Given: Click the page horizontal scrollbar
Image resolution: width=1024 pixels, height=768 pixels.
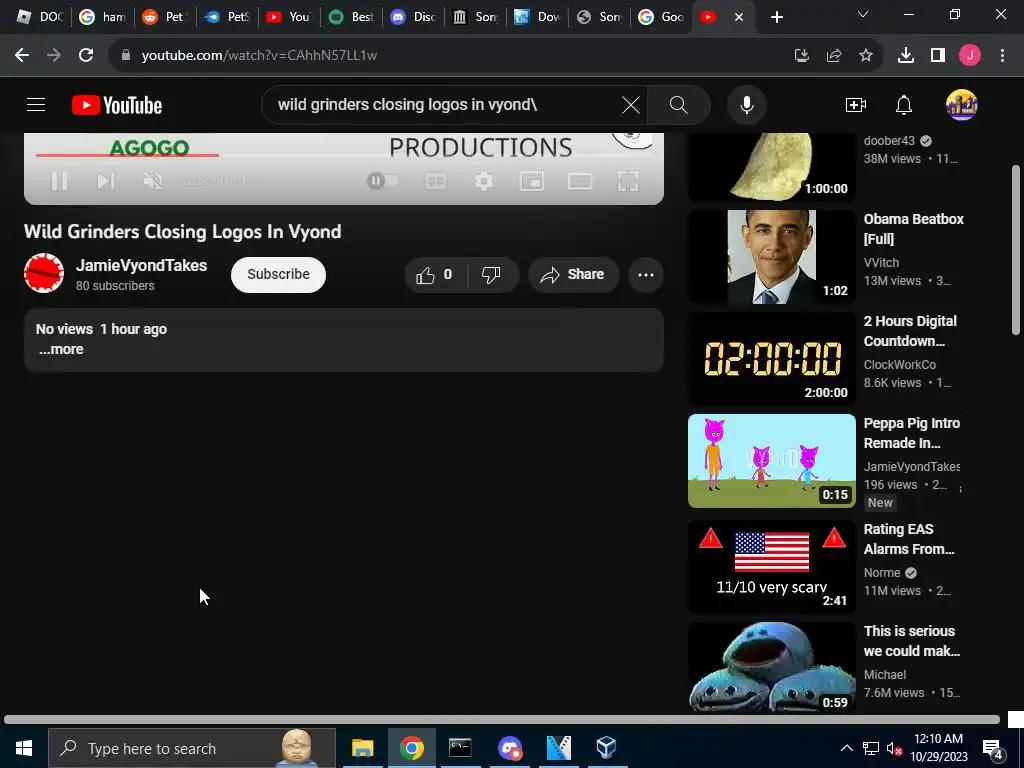Looking at the screenshot, I should pos(502,720).
